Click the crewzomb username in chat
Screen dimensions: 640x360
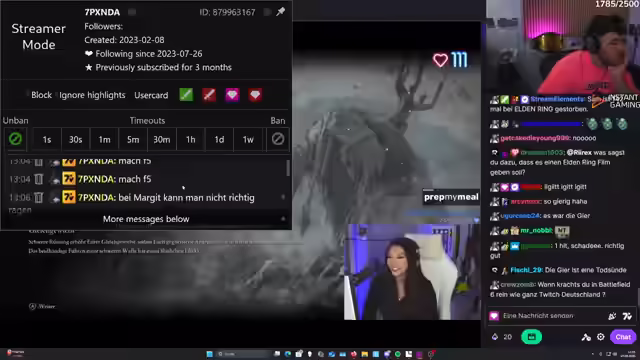click(x=518, y=284)
